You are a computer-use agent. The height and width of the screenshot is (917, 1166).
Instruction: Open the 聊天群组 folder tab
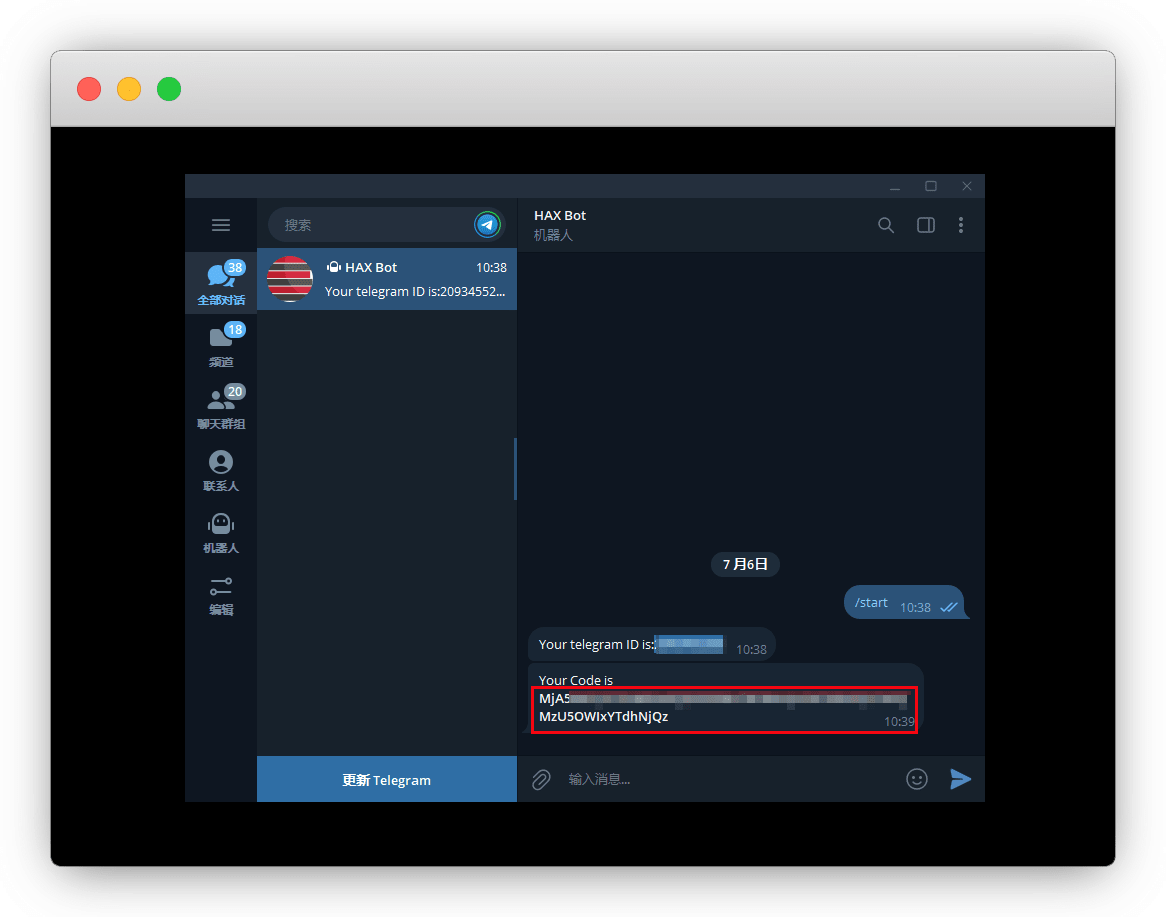point(221,407)
